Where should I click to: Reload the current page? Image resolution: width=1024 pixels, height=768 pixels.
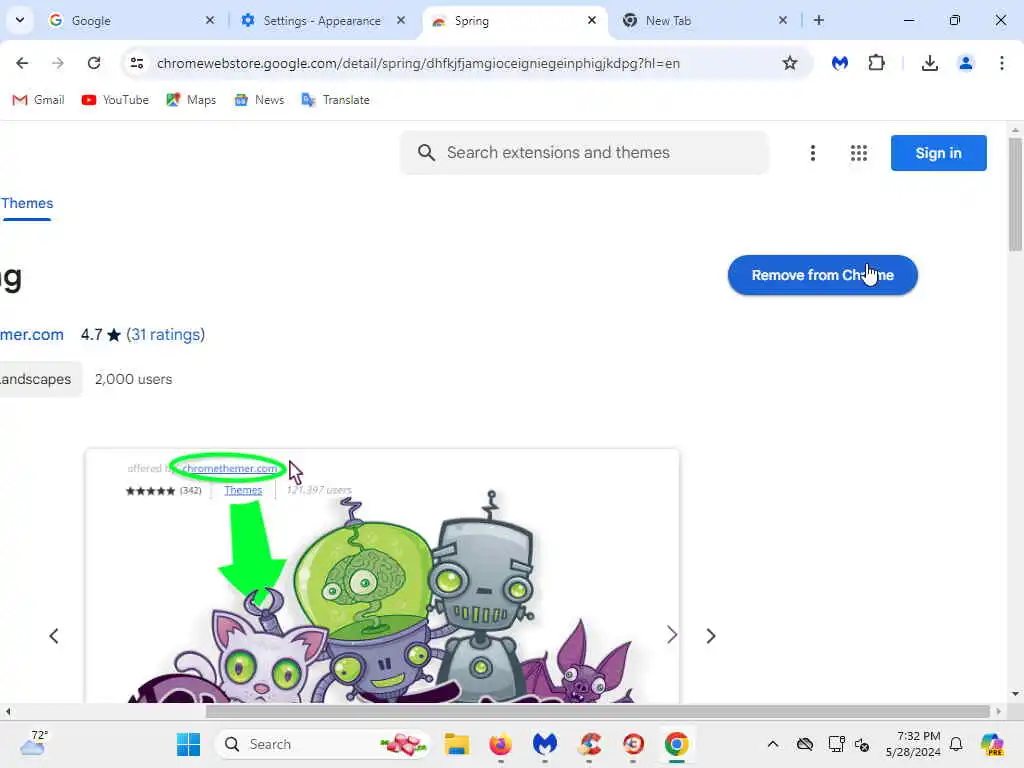(94, 63)
